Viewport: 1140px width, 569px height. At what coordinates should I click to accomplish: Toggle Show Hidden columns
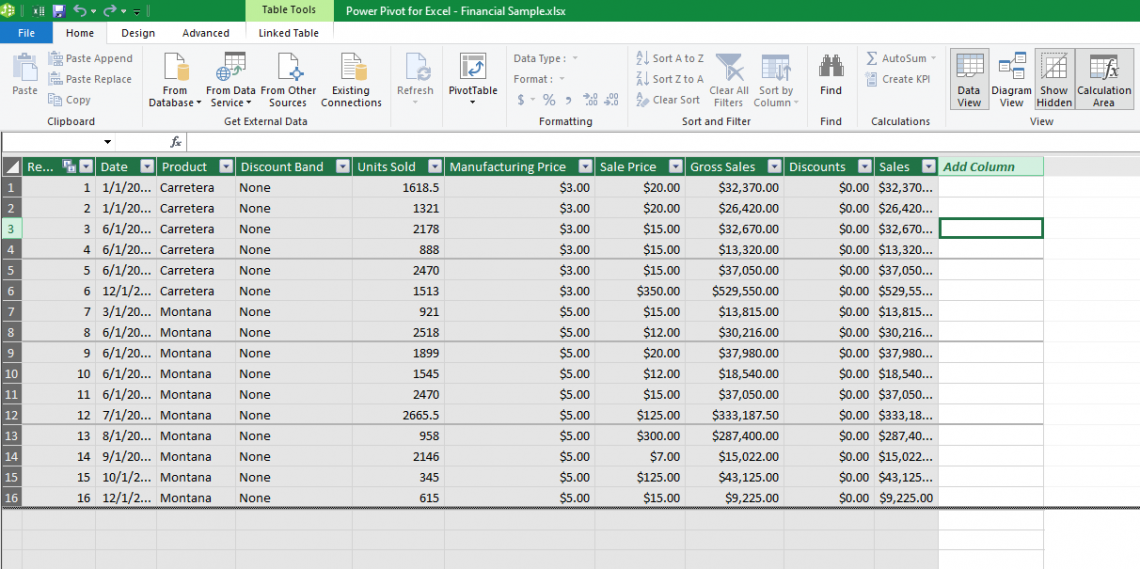click(1054, 79)
